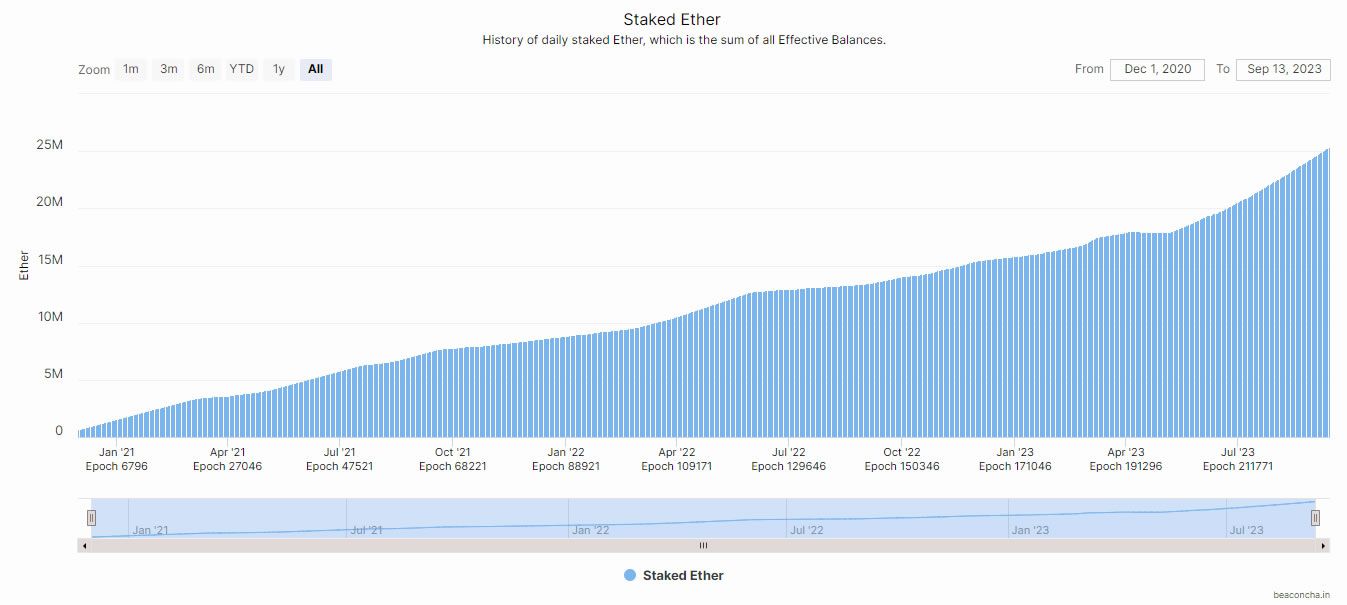1347x605 pixels.
Task: Click Jul '22 in the navigator timeline
Action: pyautogui.click(x=806, y=530)
